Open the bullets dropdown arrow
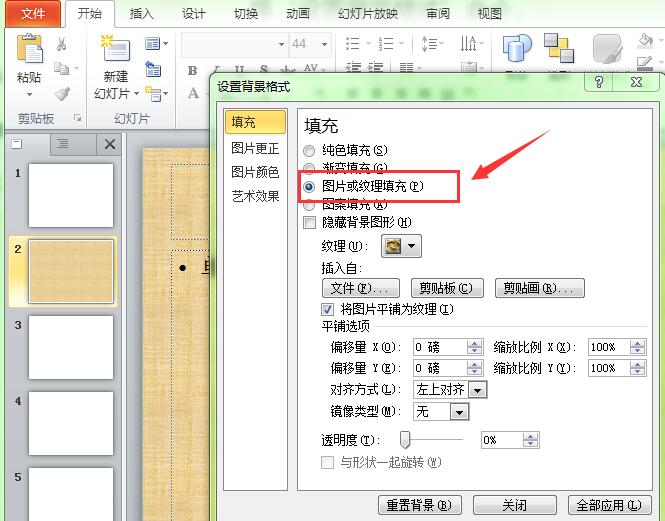Viewport: 665px width, 521px height. 368,43
